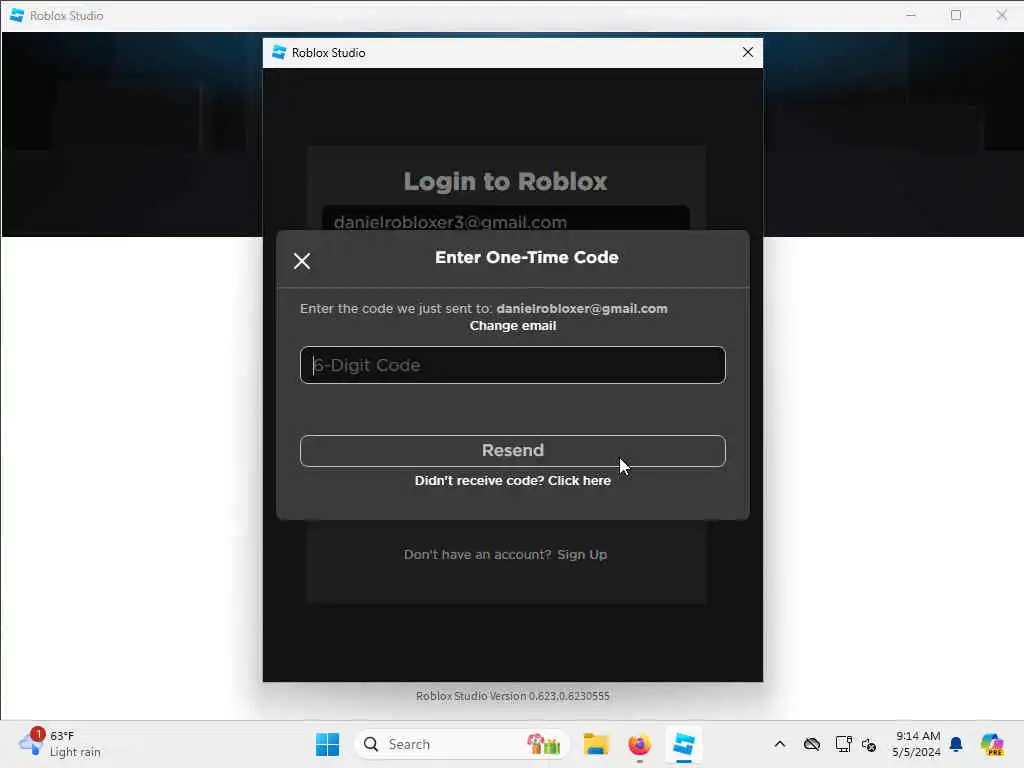Open Firefox from the taskbar

pos(639,744)
